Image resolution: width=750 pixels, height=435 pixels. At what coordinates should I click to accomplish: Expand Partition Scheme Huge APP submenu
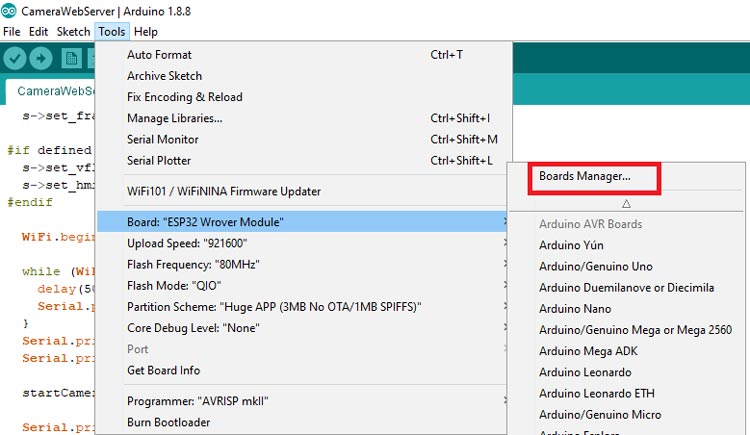click(302, 306)
